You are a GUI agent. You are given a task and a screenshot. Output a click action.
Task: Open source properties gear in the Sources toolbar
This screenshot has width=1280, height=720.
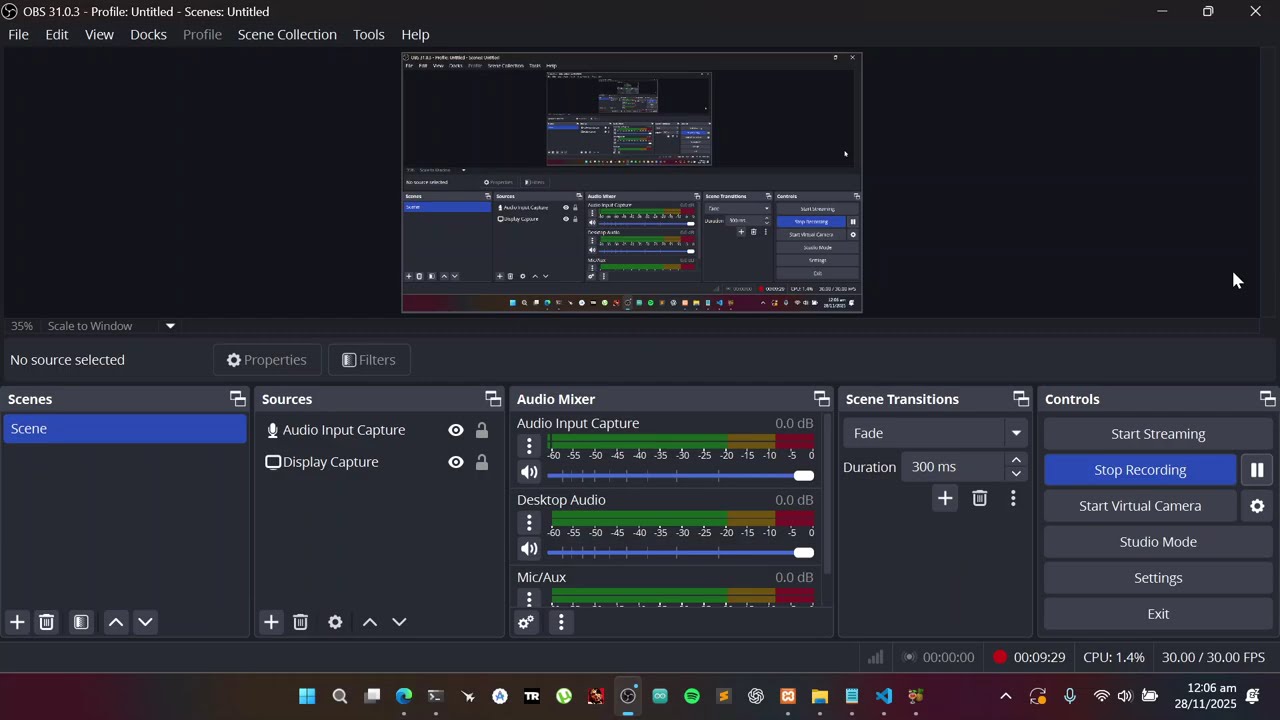335,622
